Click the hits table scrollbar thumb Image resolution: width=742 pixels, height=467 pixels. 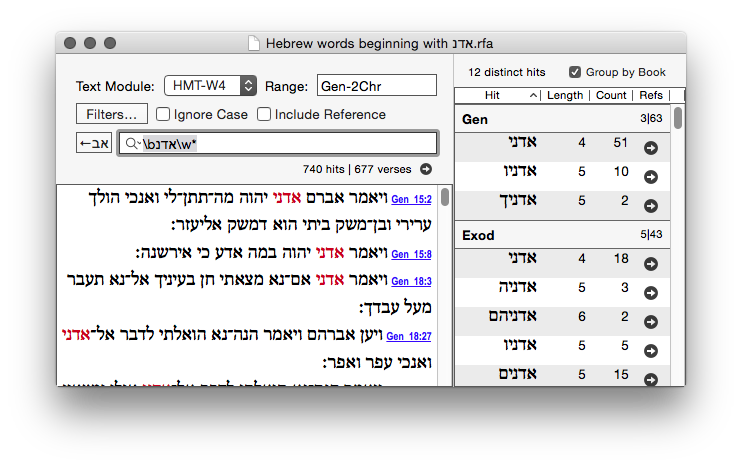point(678,118)
